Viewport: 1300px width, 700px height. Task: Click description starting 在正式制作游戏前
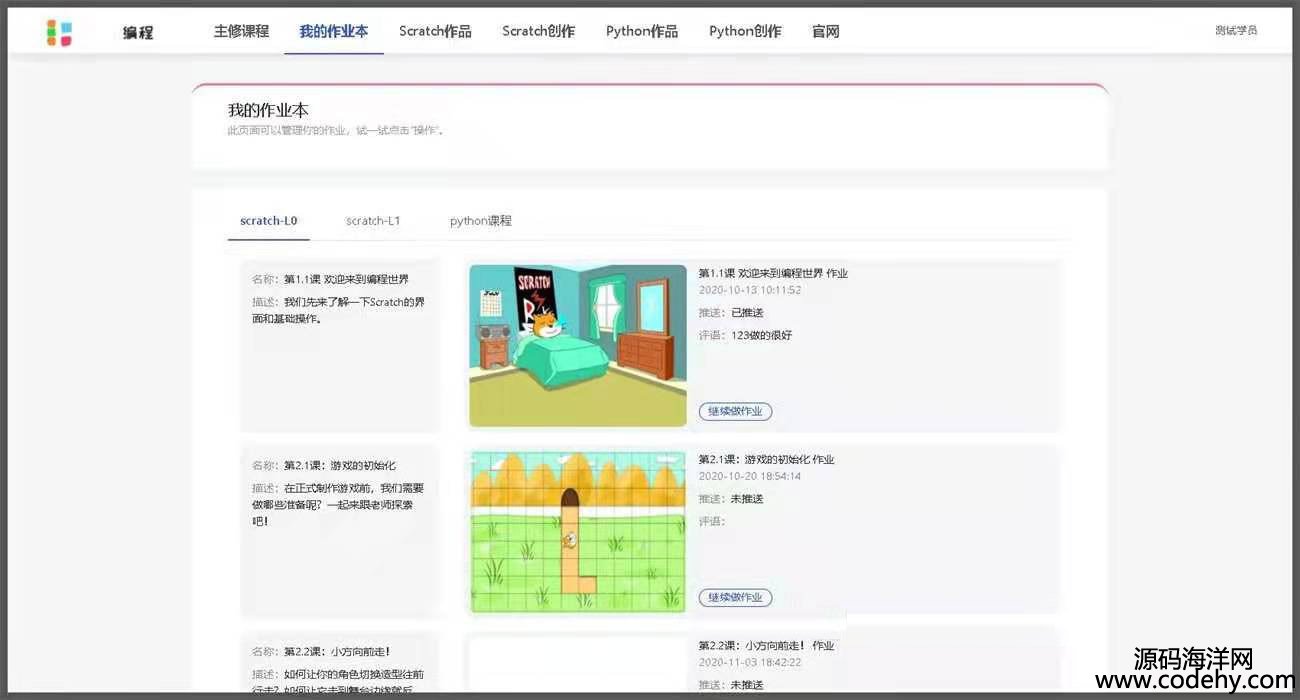tap(339, 505)
